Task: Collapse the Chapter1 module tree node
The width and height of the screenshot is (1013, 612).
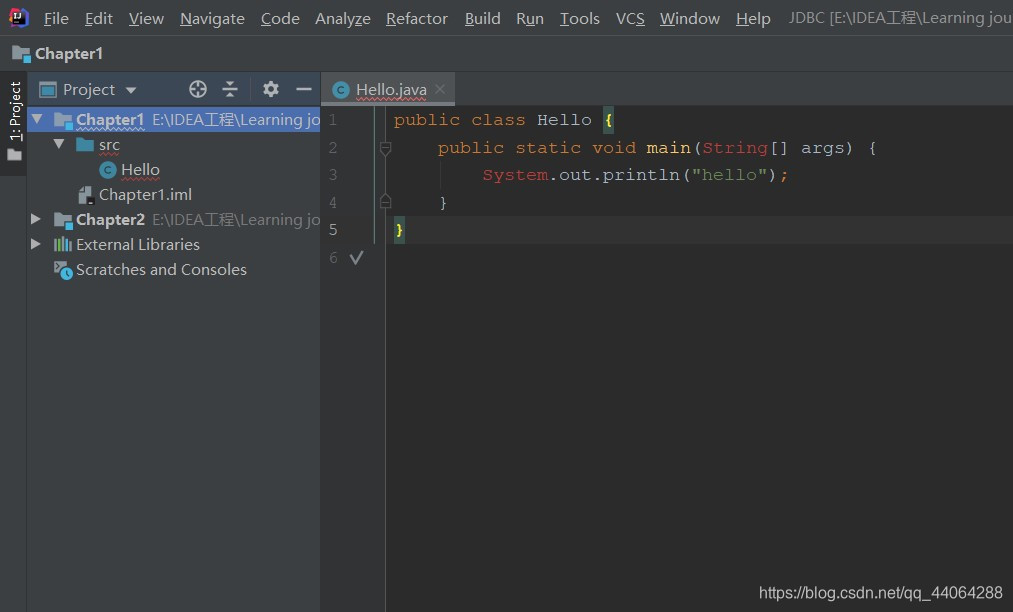Action: (x=37, y=120)
